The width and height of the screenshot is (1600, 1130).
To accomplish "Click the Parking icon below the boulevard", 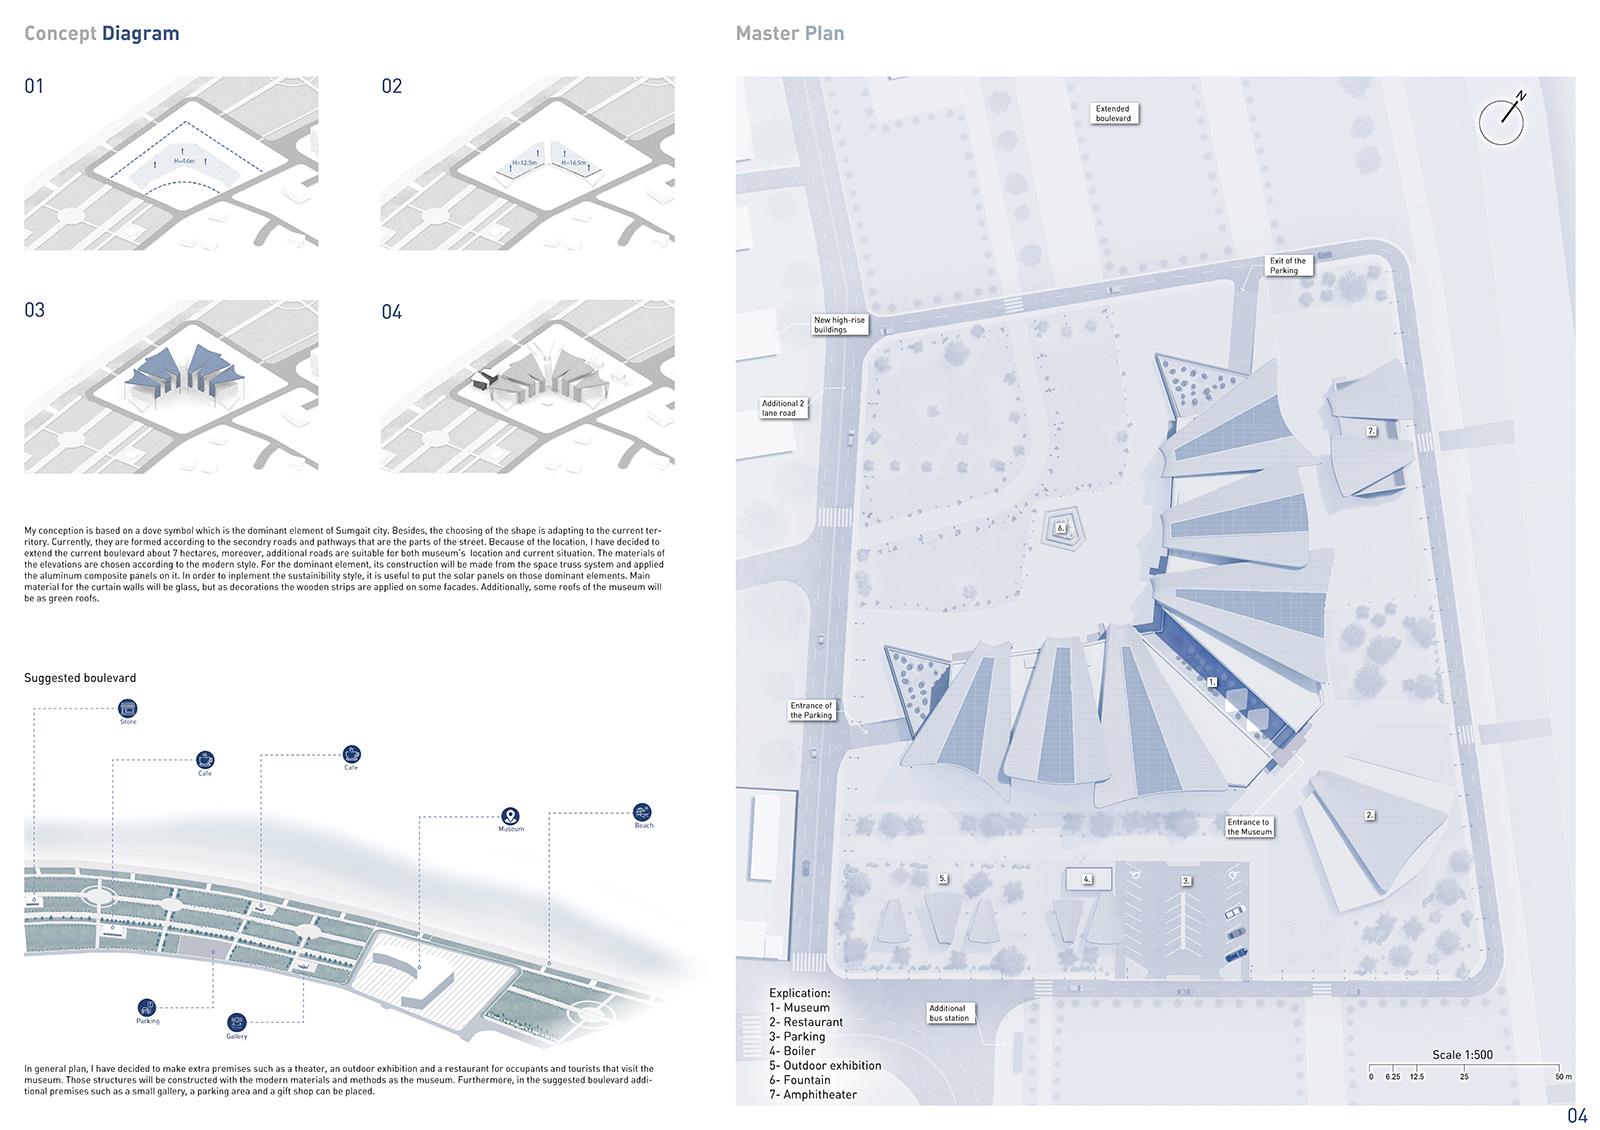I will 147,1007.
